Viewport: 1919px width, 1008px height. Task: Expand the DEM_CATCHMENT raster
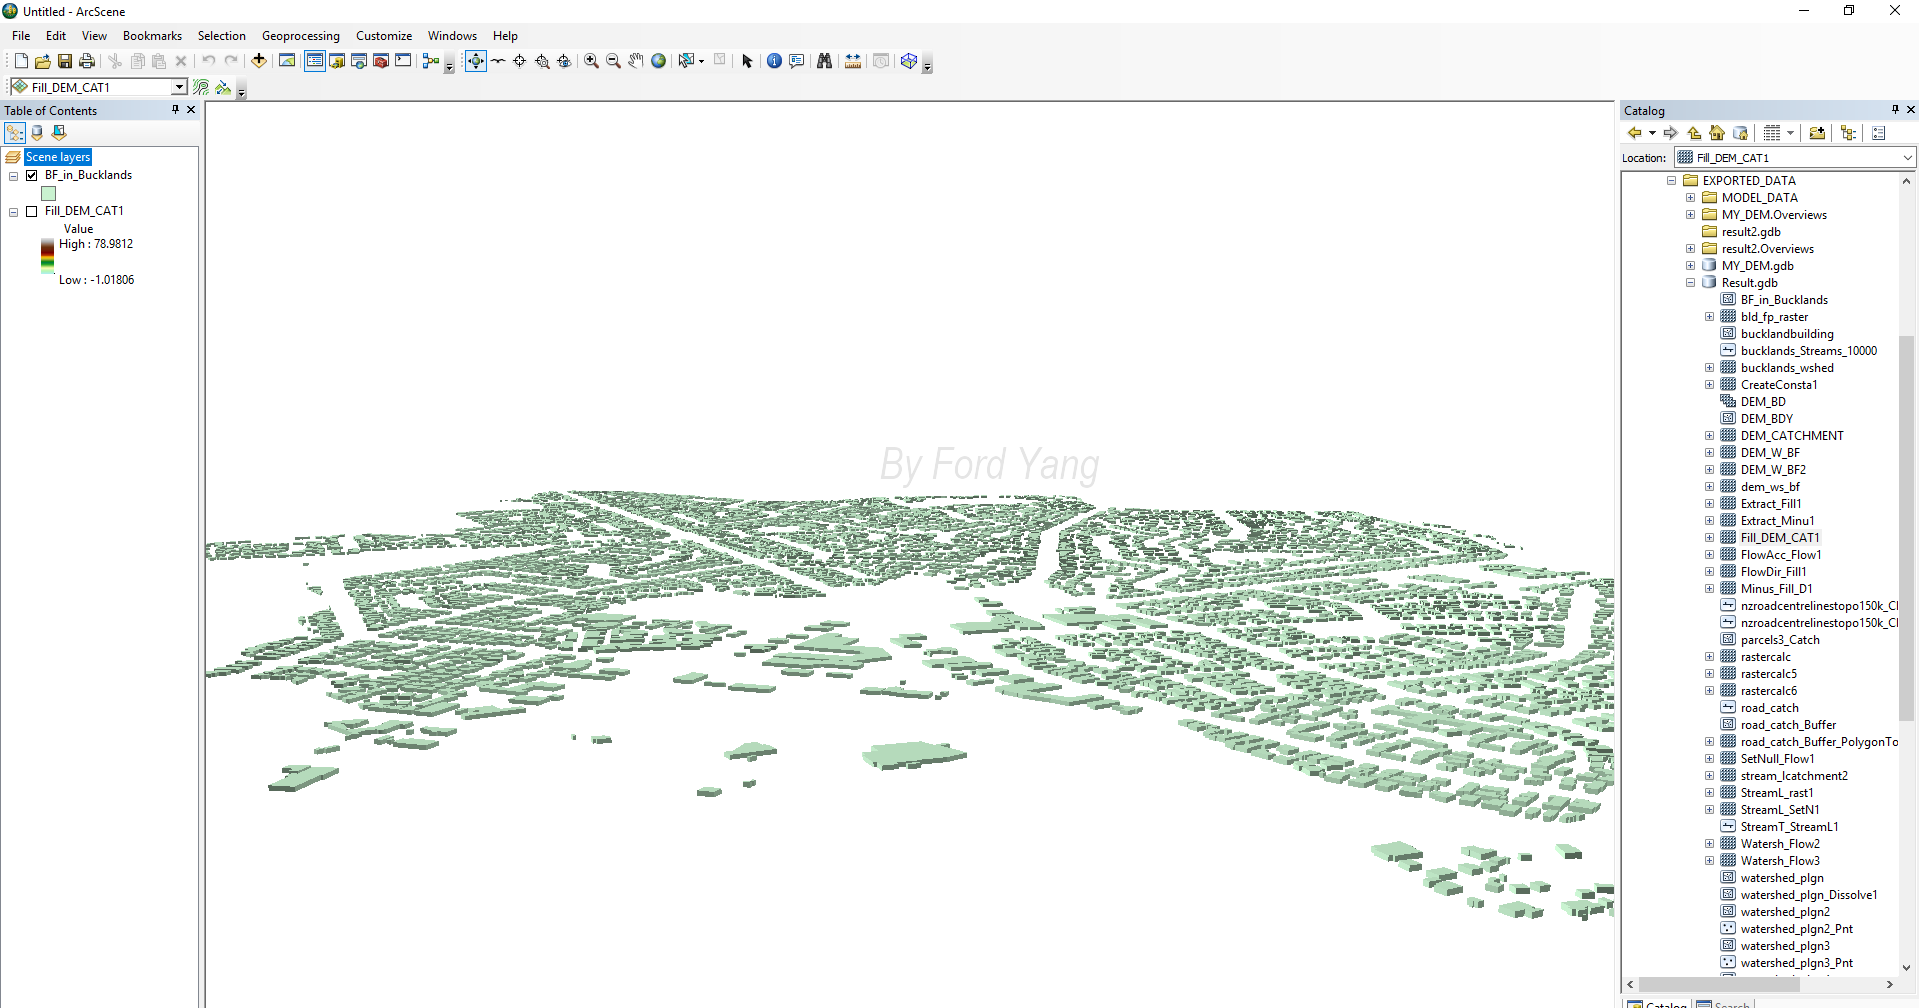[1709, 436]
